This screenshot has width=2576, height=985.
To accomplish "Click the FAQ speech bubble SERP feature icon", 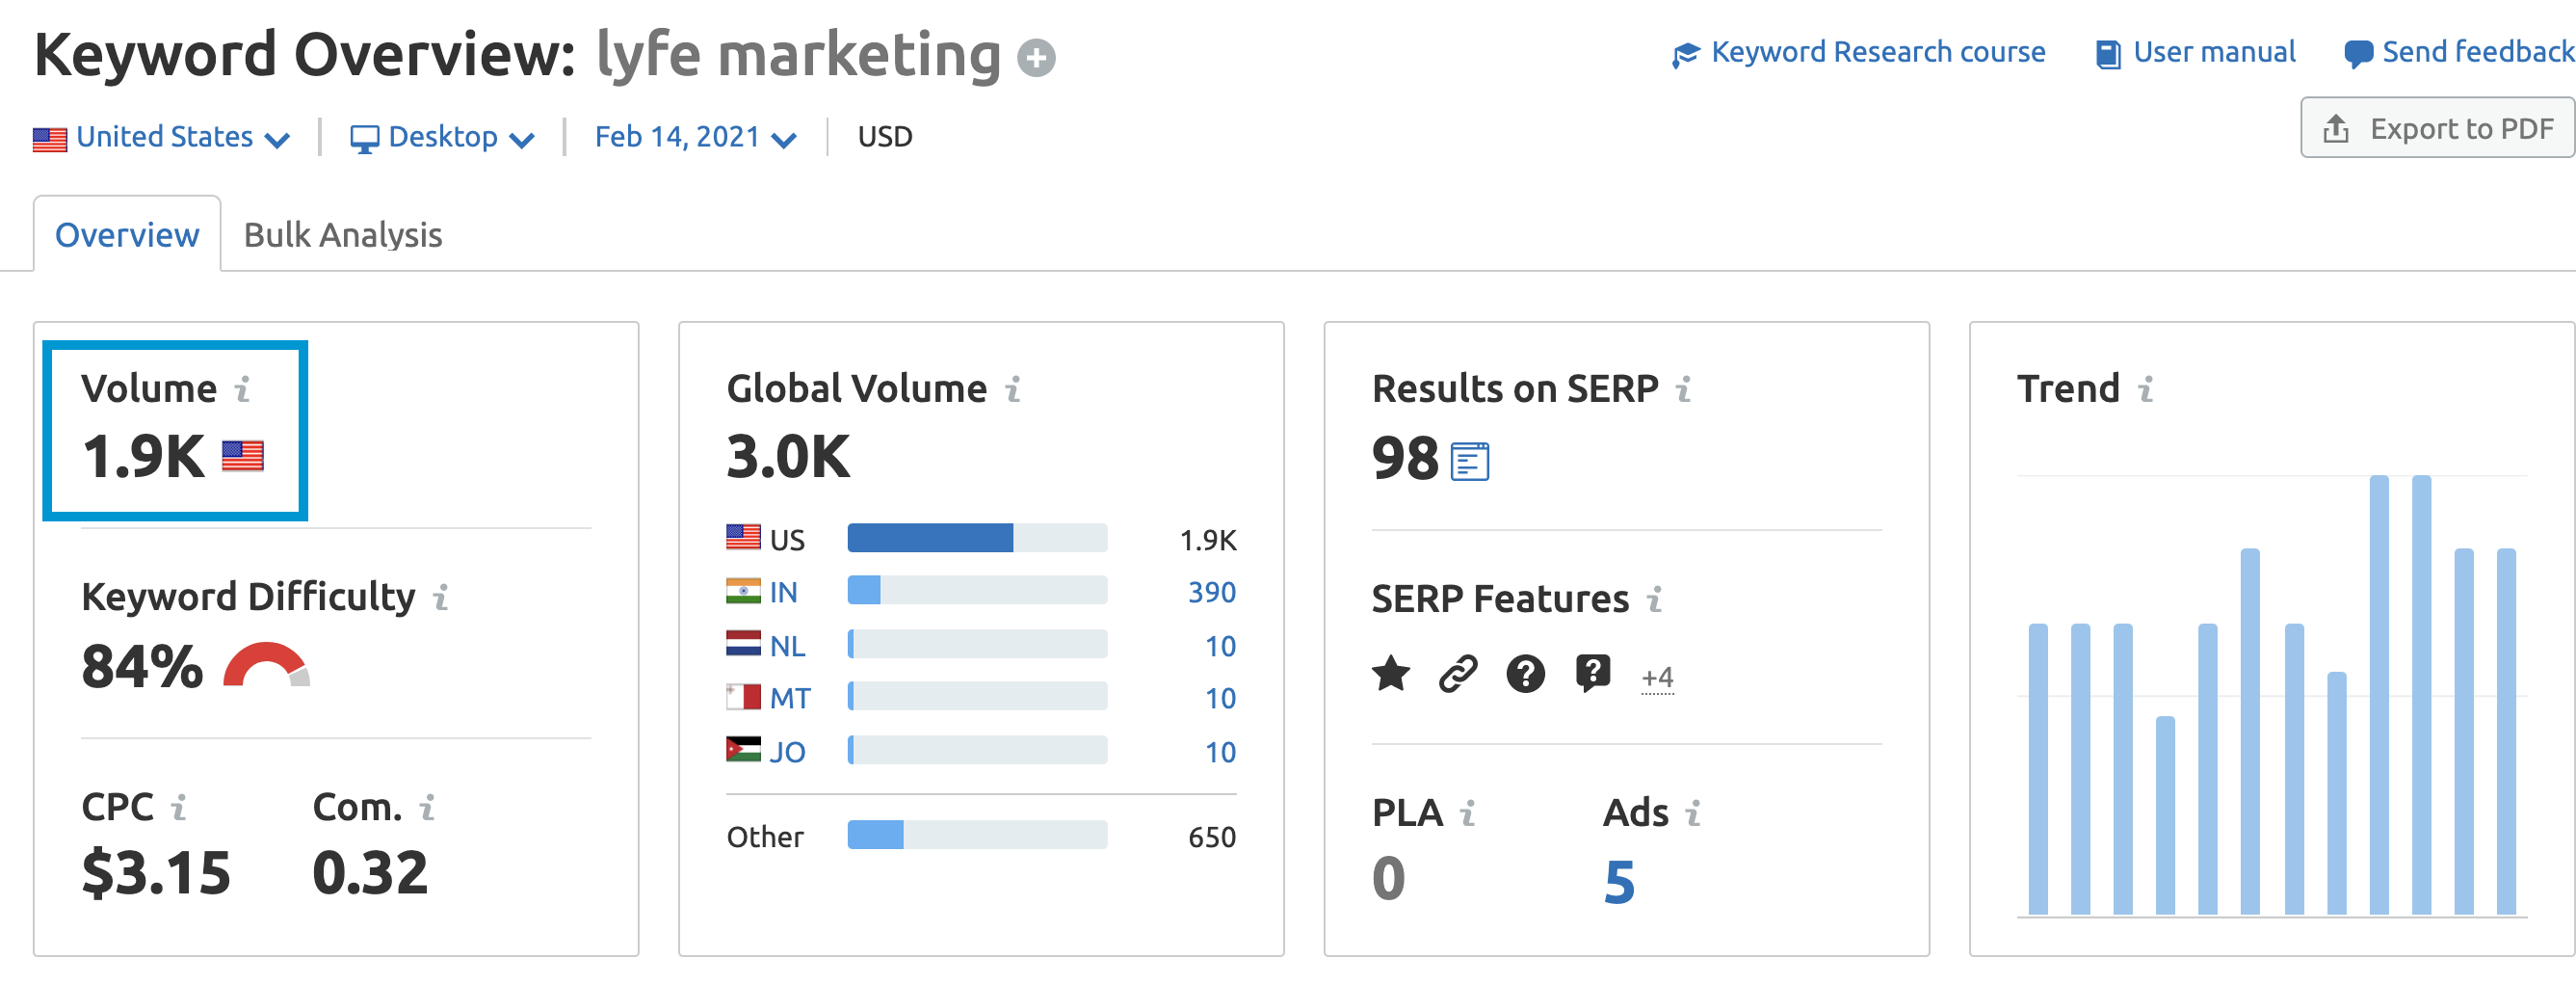I will pyautogui.click(x=1592, y=673).
